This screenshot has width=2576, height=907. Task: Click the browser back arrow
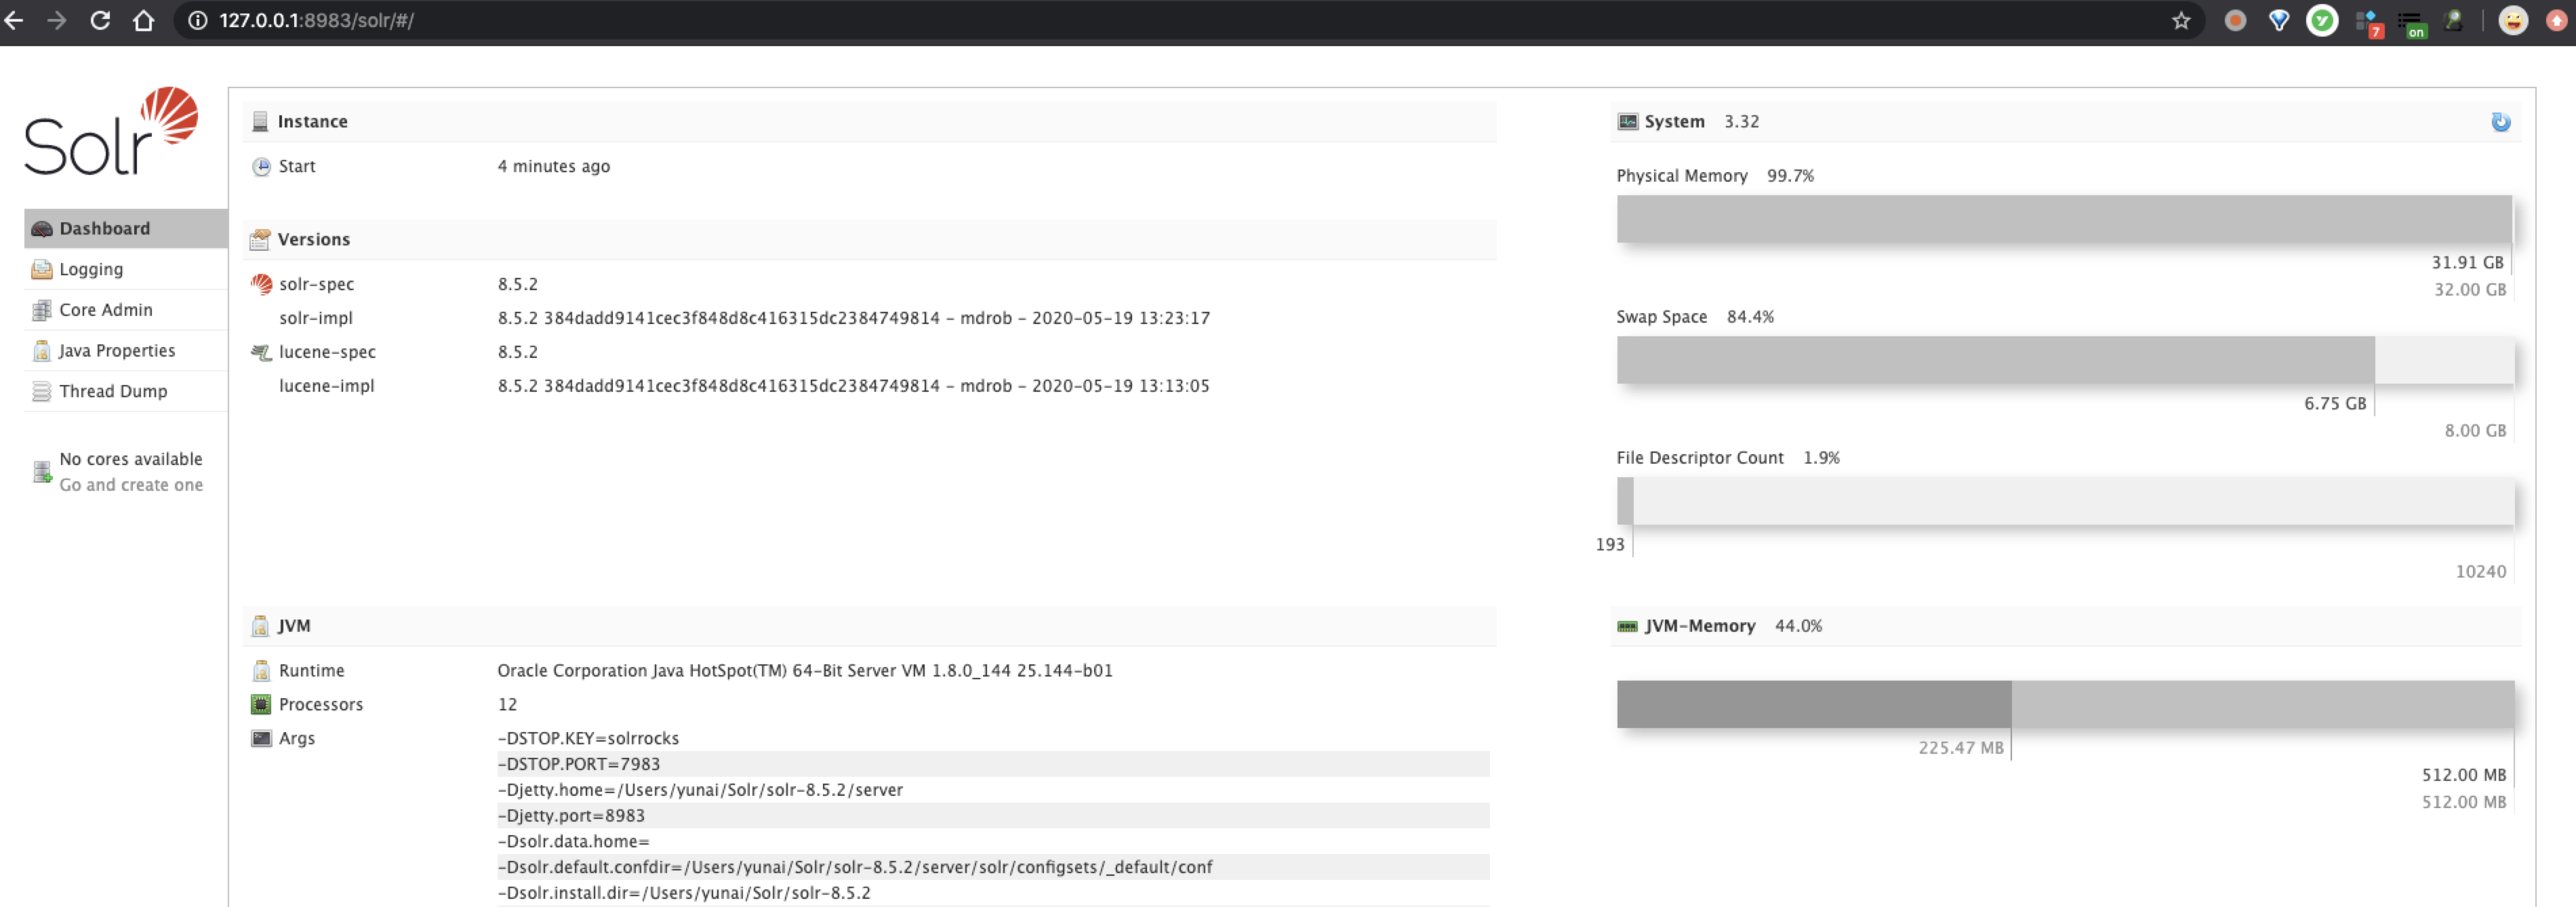coord(14,20)
